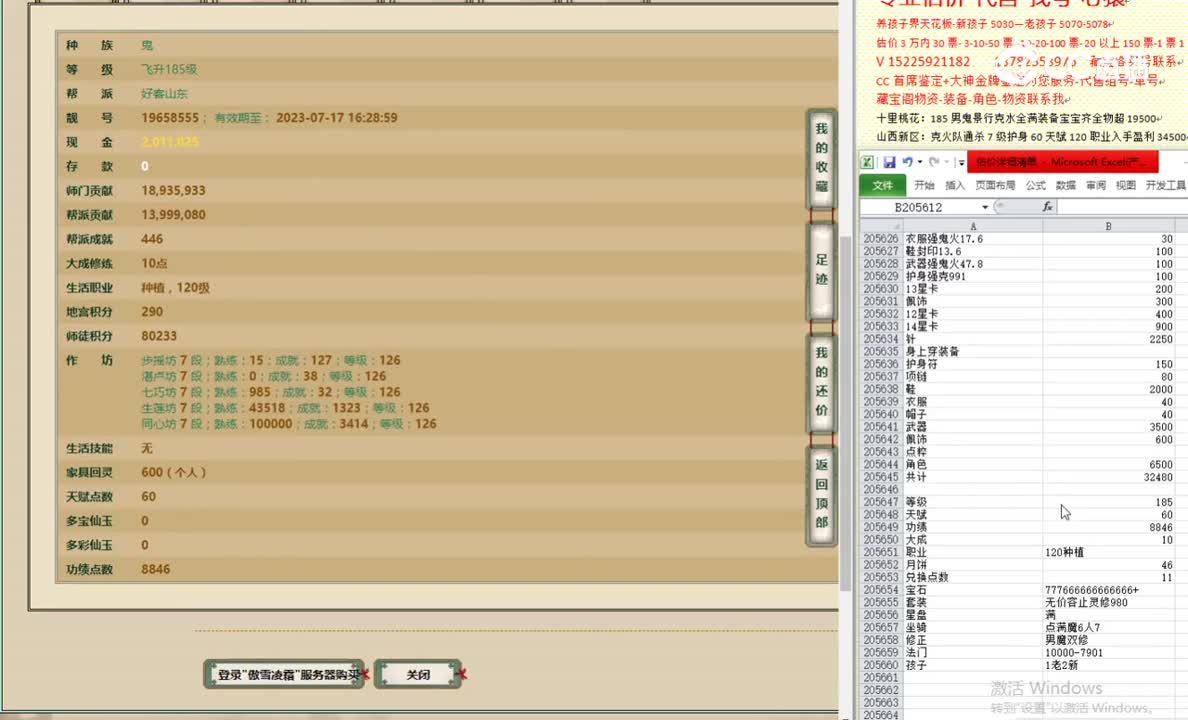Image resolution: width=1188 pixels, height=720 pixels.
Task: Click 帮派贡献 value 13,999,080
Action: tap(173, 214)
